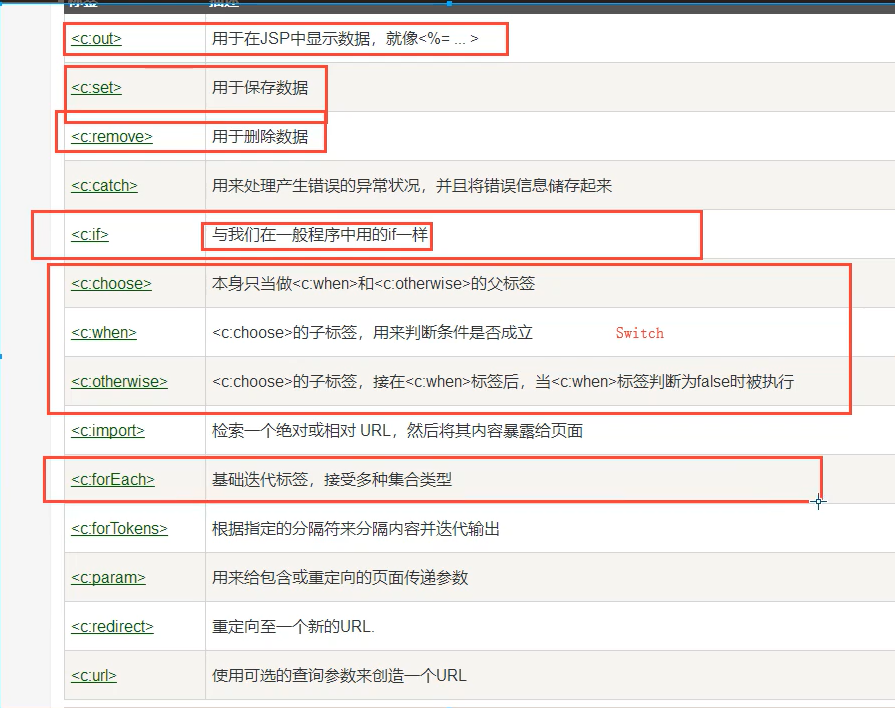Open the <c:choose> tag link
Image resolution: width=895 pixels, height=708 pixels.
111,284
